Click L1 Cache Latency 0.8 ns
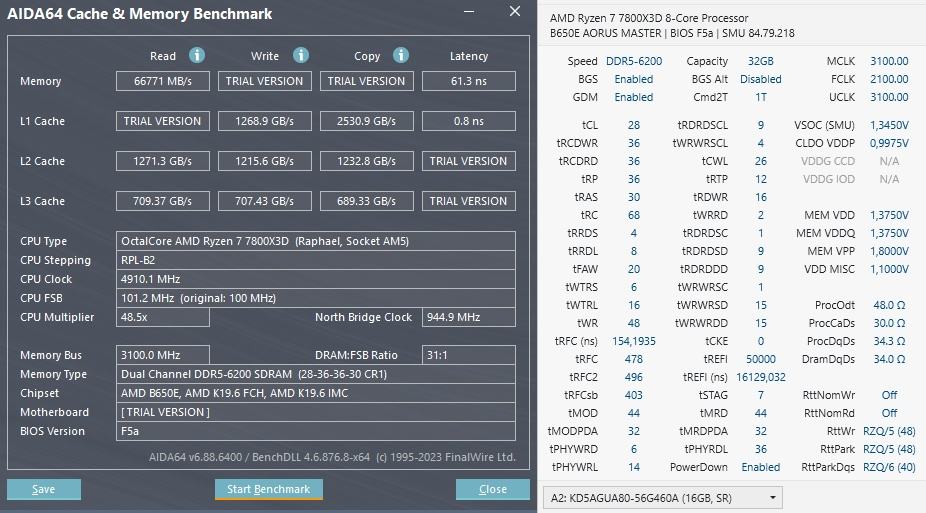 click(x=469, y=121)
